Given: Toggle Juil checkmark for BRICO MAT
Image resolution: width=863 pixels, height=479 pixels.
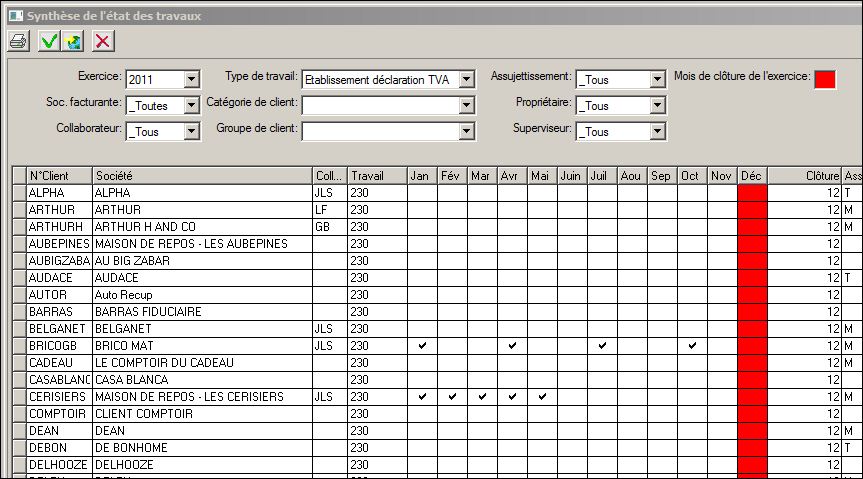Looking at the screenshot, I should (602, 345).
